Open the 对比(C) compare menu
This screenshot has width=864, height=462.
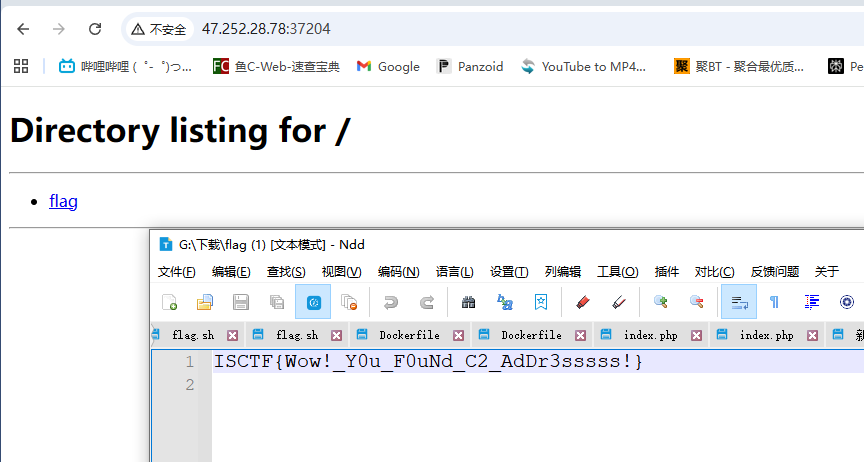click(714, 271)
